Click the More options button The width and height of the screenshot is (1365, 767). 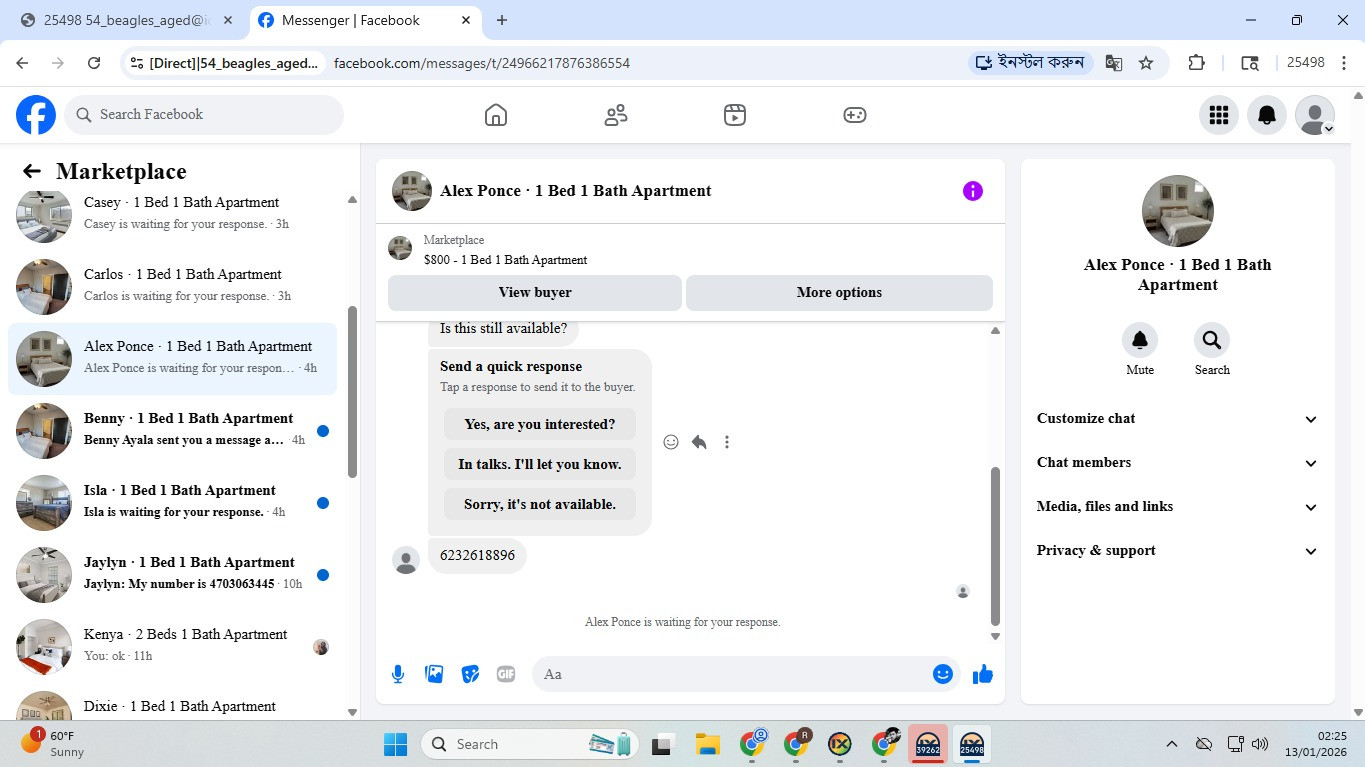[839, 293]
